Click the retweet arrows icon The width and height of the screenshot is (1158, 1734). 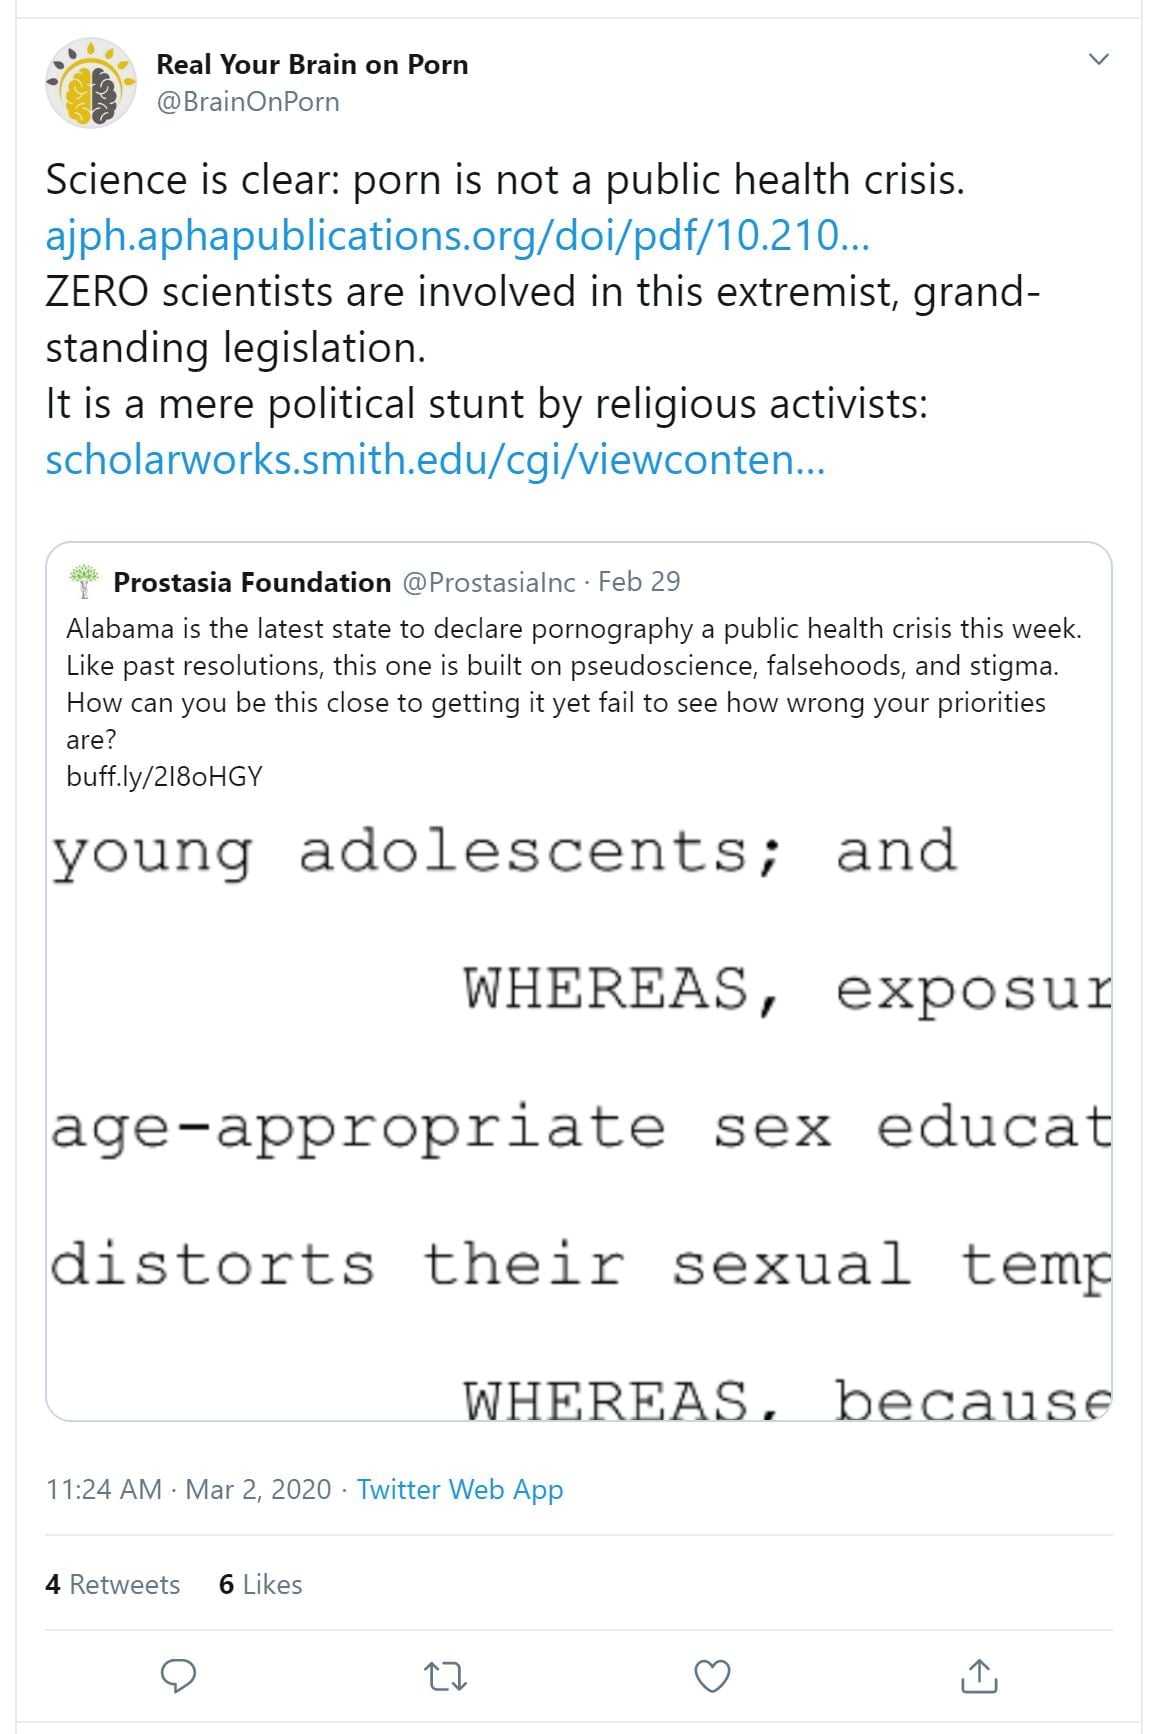[445, 1675]
